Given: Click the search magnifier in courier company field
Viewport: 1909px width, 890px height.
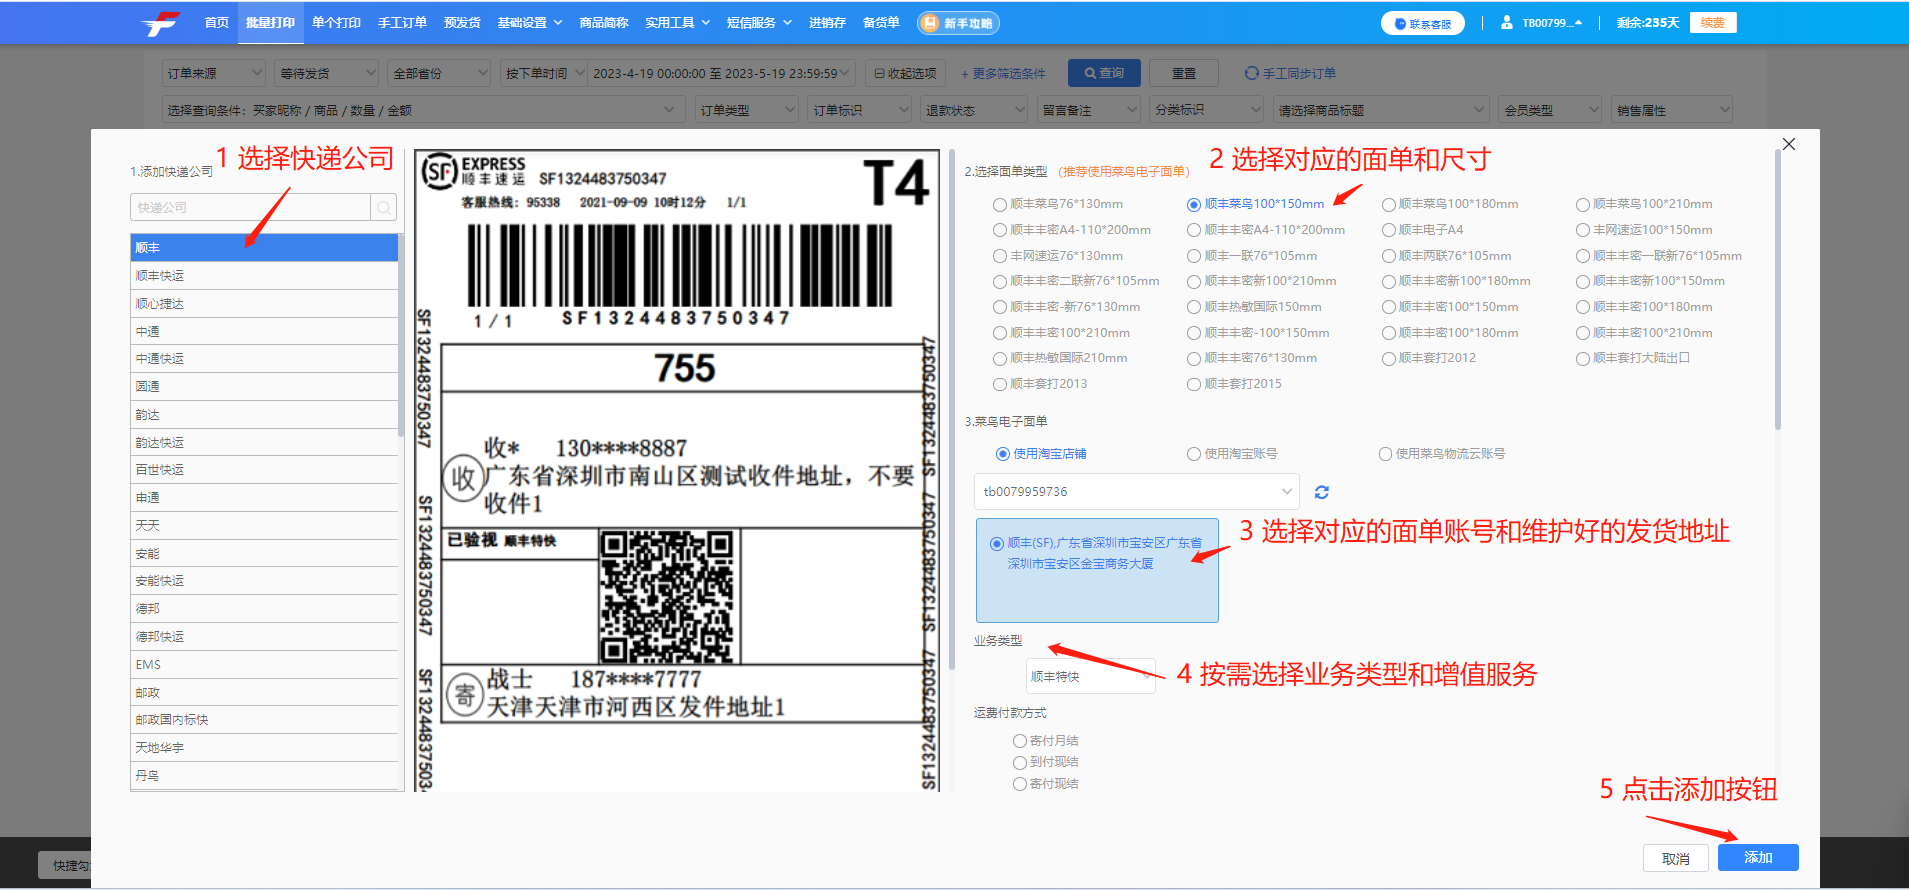Looking at the screenshot, I should coord(384,208).
